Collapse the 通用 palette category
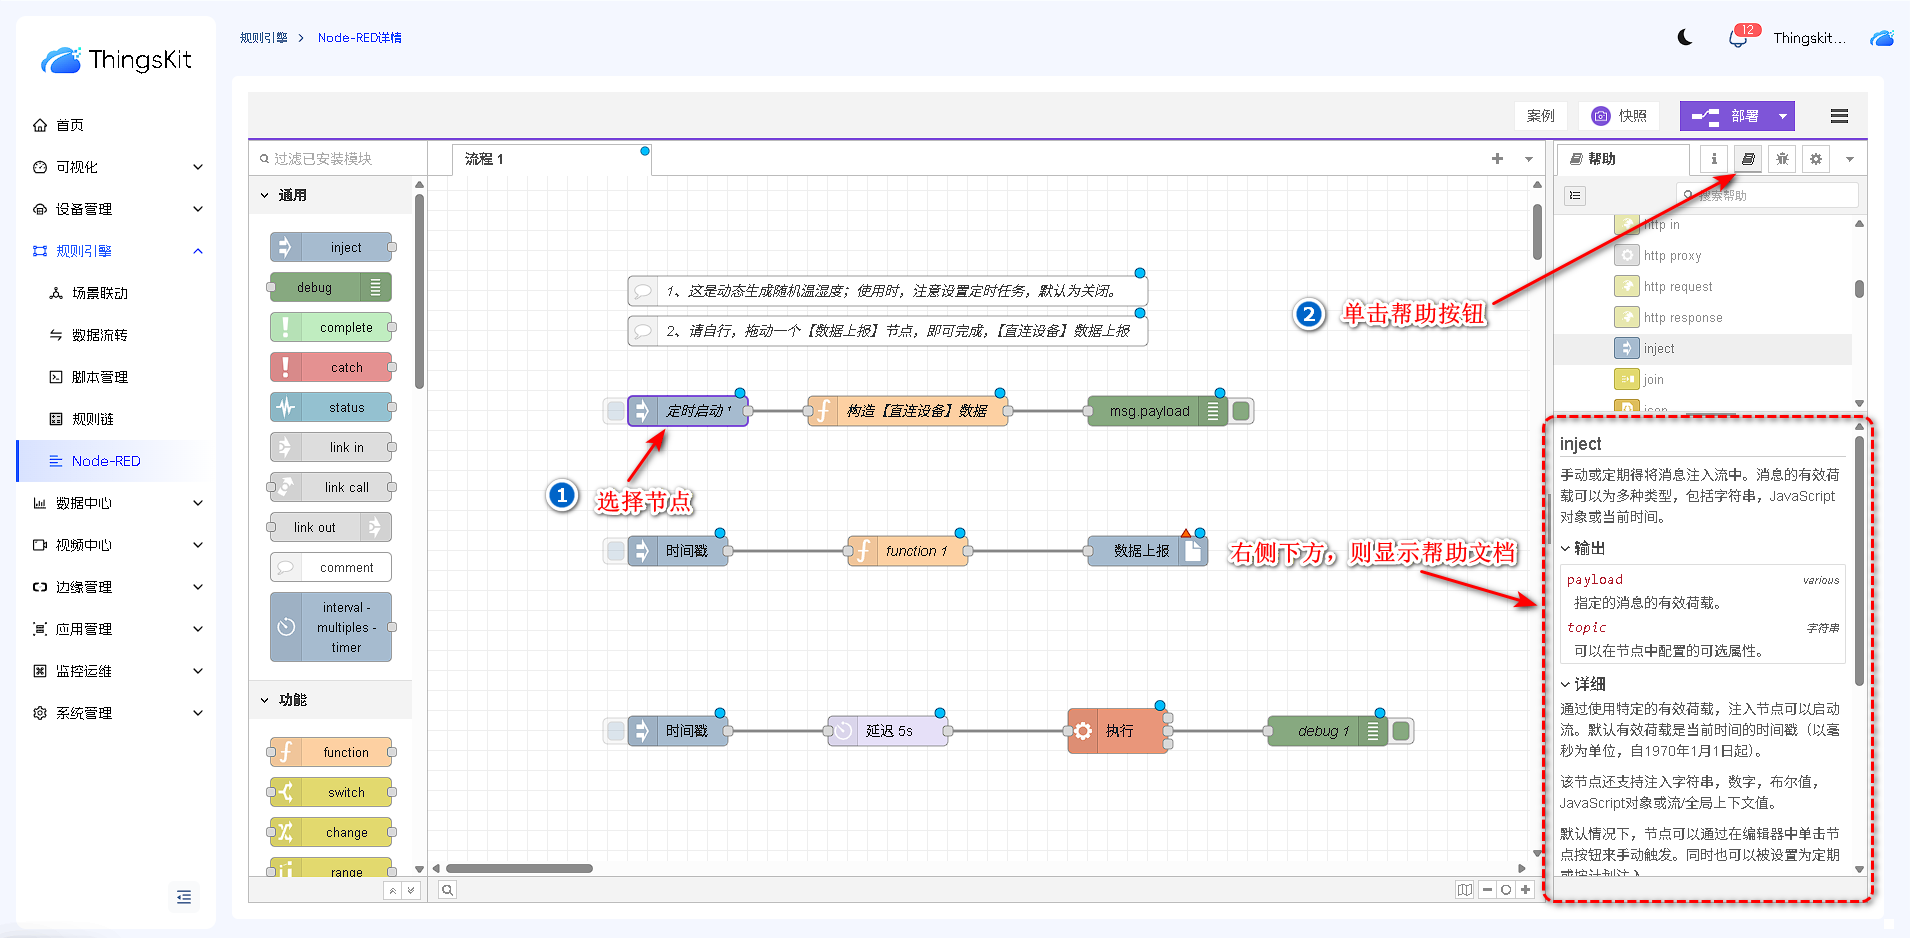The height and width of the screenshot is (938, 1910). pos(265,195)
